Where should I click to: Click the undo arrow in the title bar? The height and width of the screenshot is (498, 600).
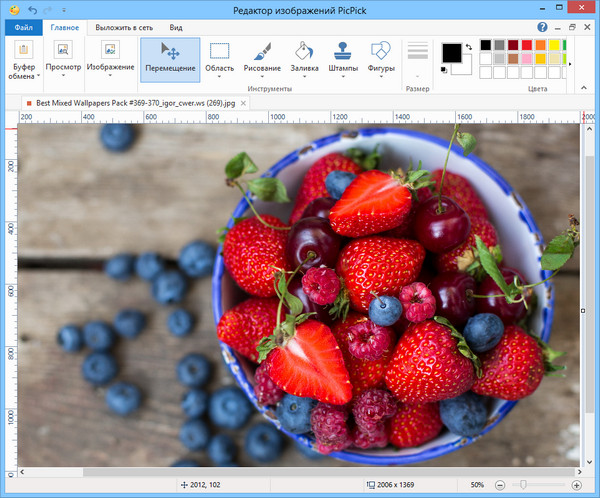click(33, 9)
